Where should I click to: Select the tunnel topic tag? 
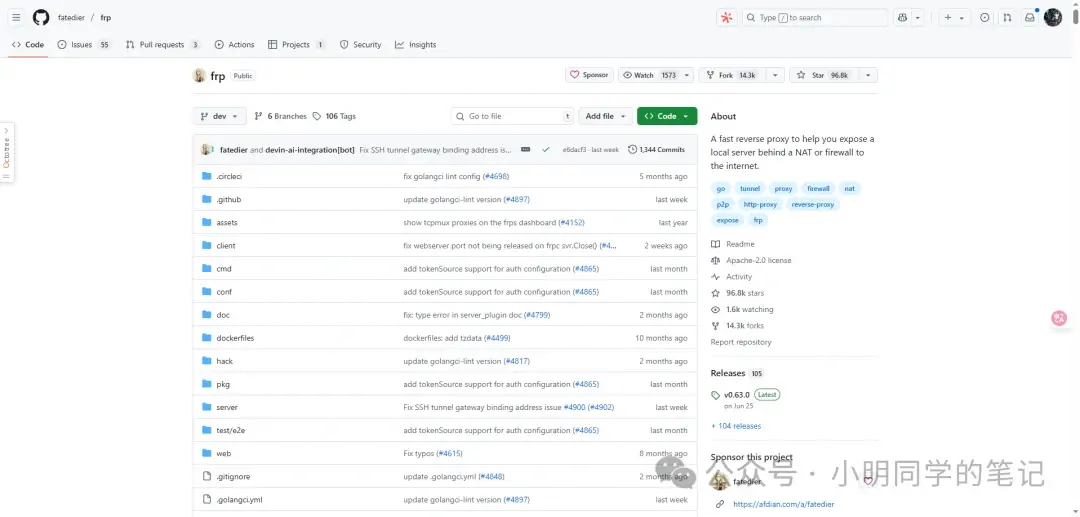point(749,189)
